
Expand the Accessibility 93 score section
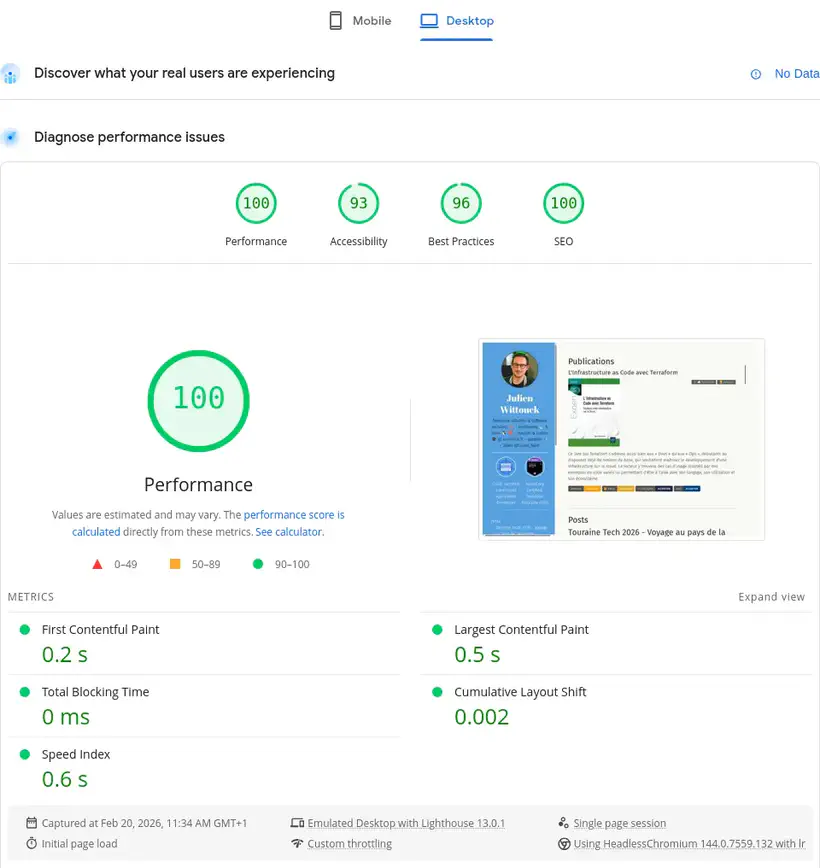point(358,203)
